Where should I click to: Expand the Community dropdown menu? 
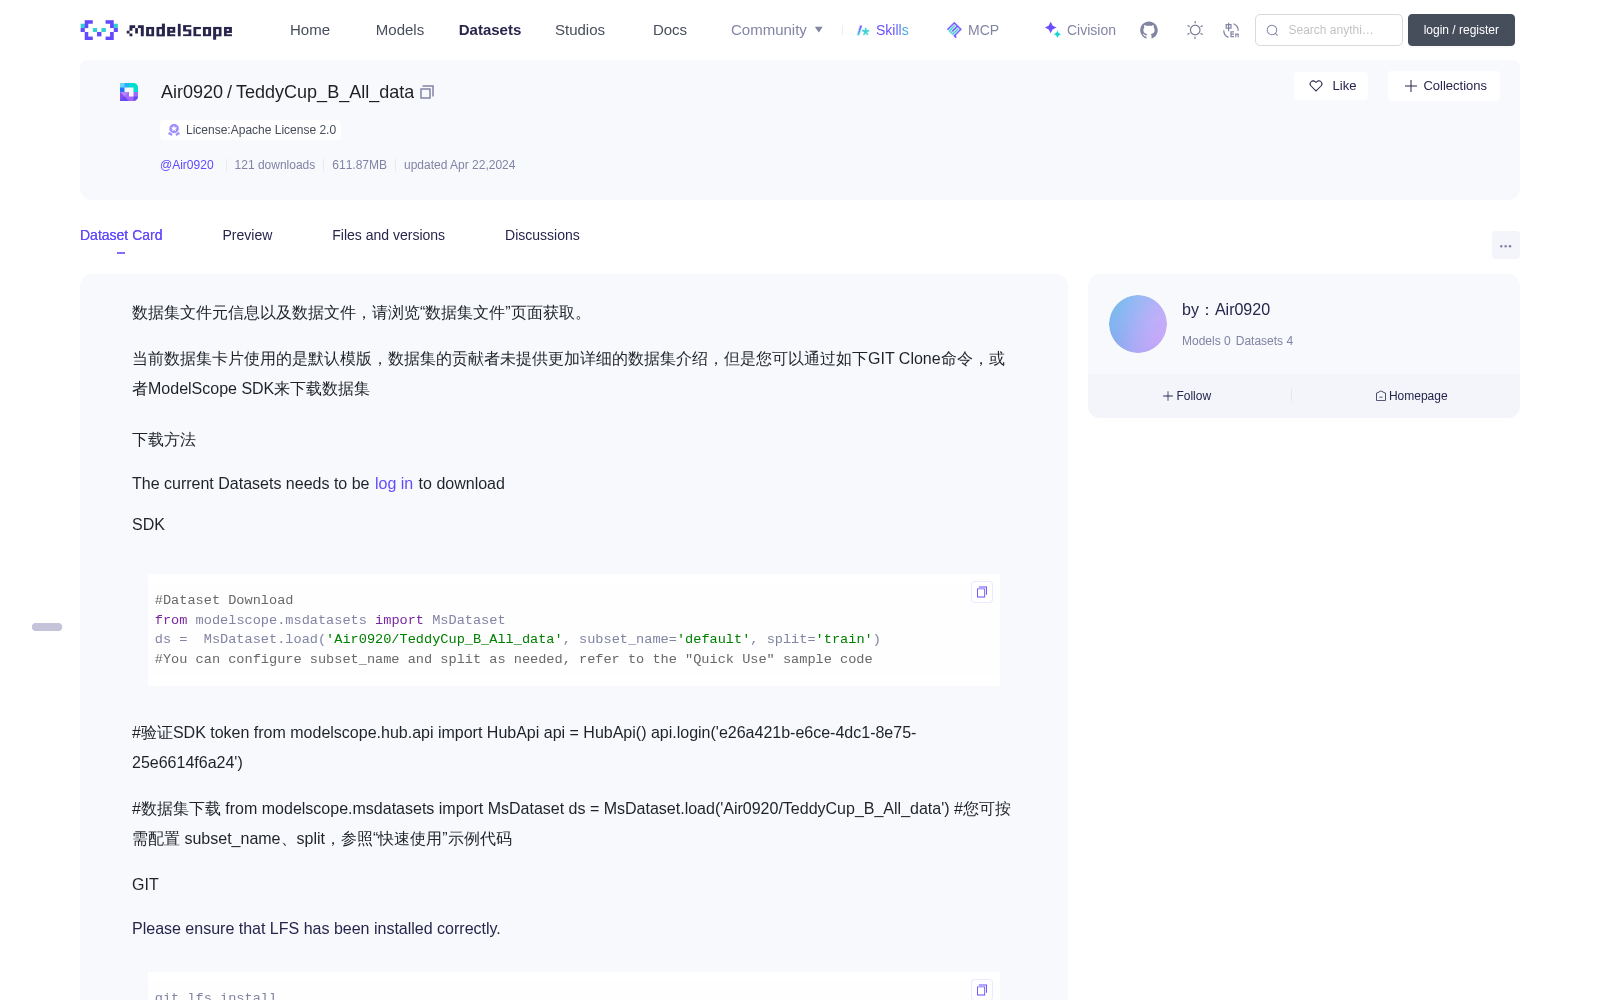[777, 30]
